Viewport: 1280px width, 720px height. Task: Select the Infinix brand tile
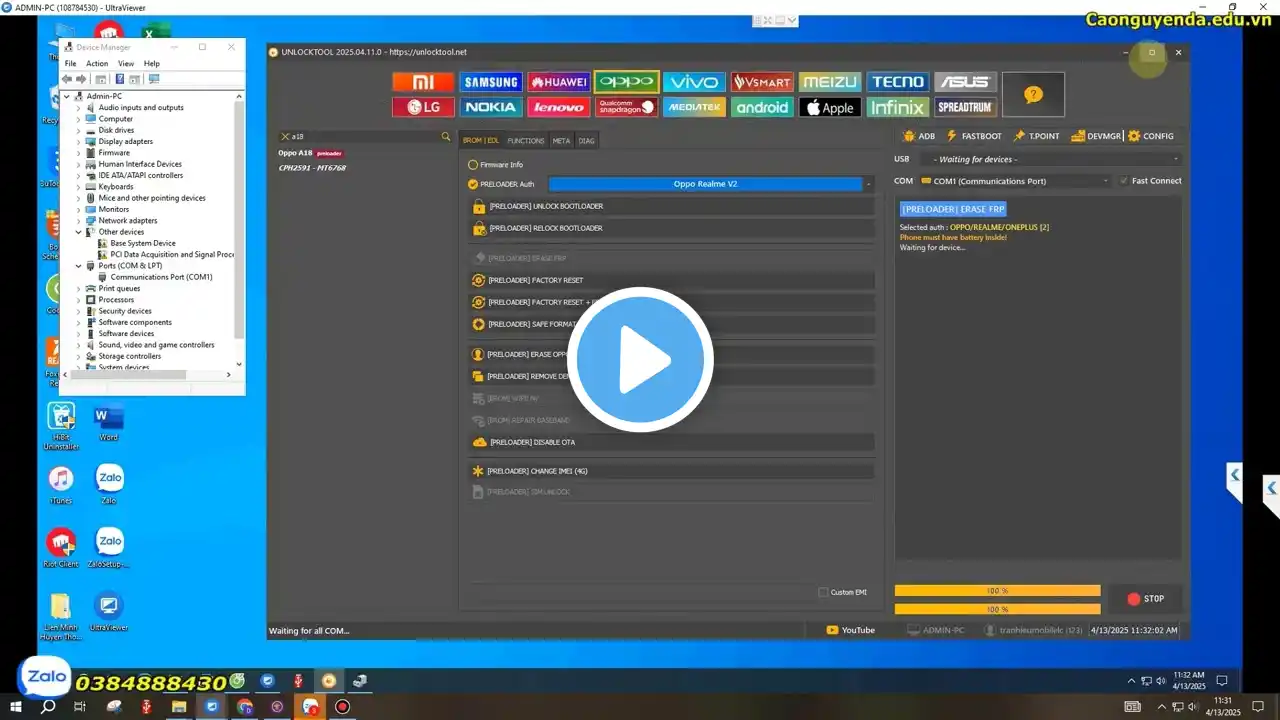tap(898, 107)
